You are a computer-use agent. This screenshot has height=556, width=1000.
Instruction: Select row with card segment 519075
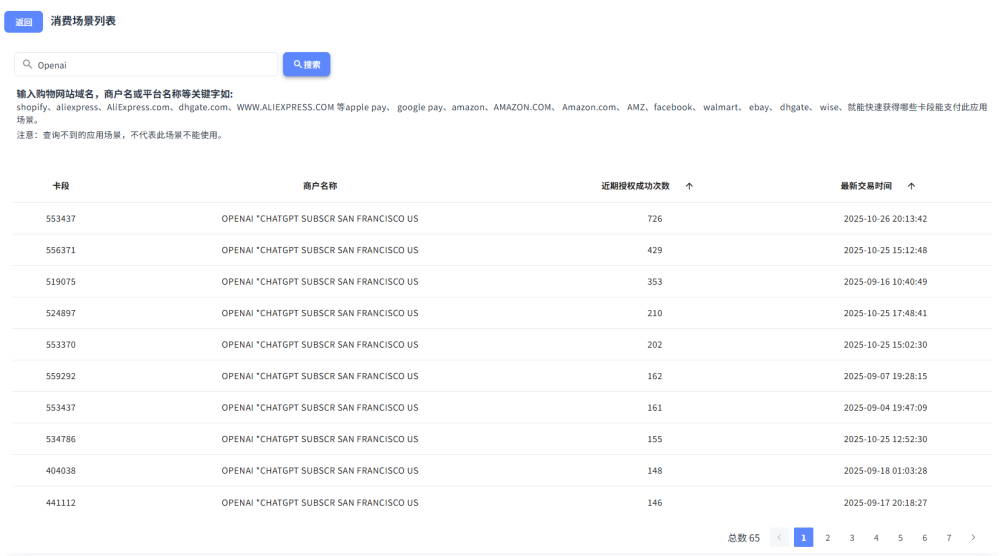click(x=61, y=282)
